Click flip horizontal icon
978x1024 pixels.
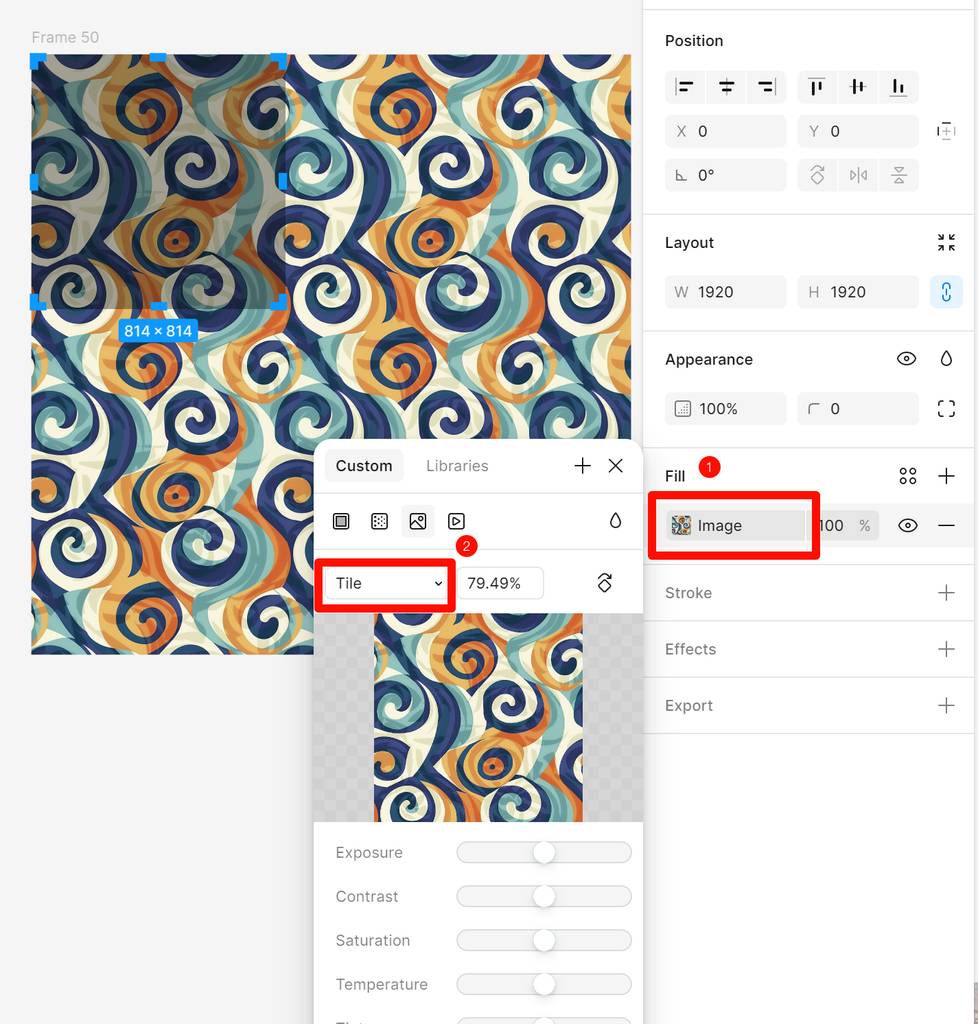click(858, 175)
